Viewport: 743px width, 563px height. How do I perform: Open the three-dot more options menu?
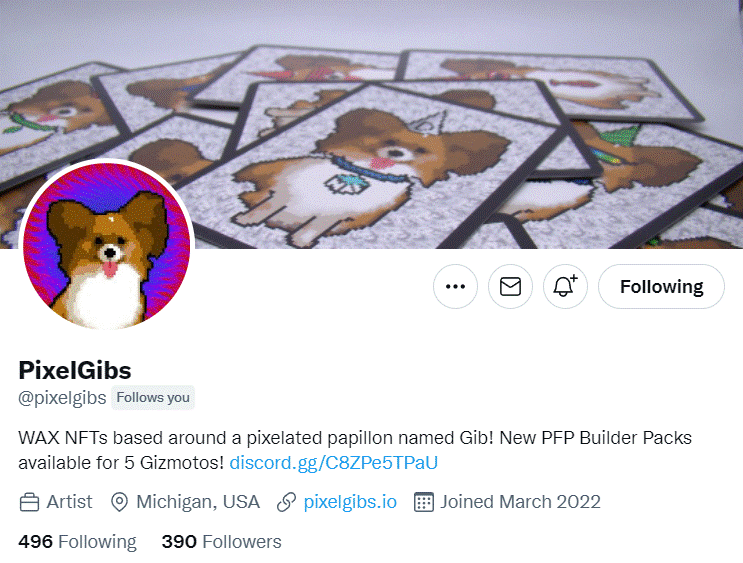tap(455, 286)
